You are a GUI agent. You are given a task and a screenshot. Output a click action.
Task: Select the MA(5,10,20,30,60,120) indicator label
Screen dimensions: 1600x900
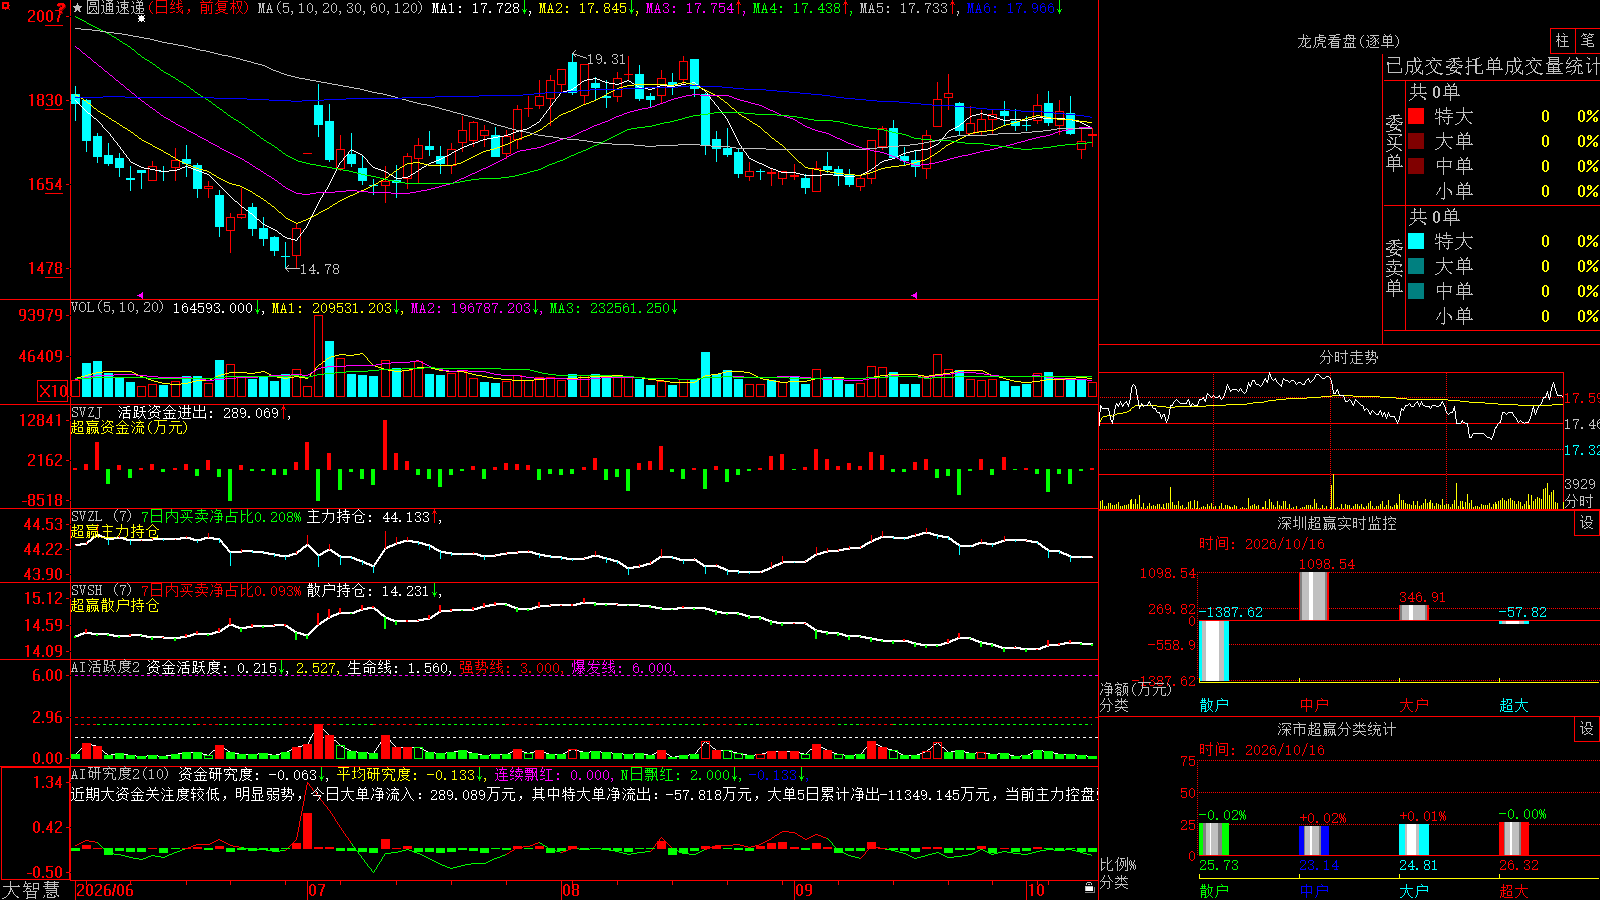(x=340, y=8)
